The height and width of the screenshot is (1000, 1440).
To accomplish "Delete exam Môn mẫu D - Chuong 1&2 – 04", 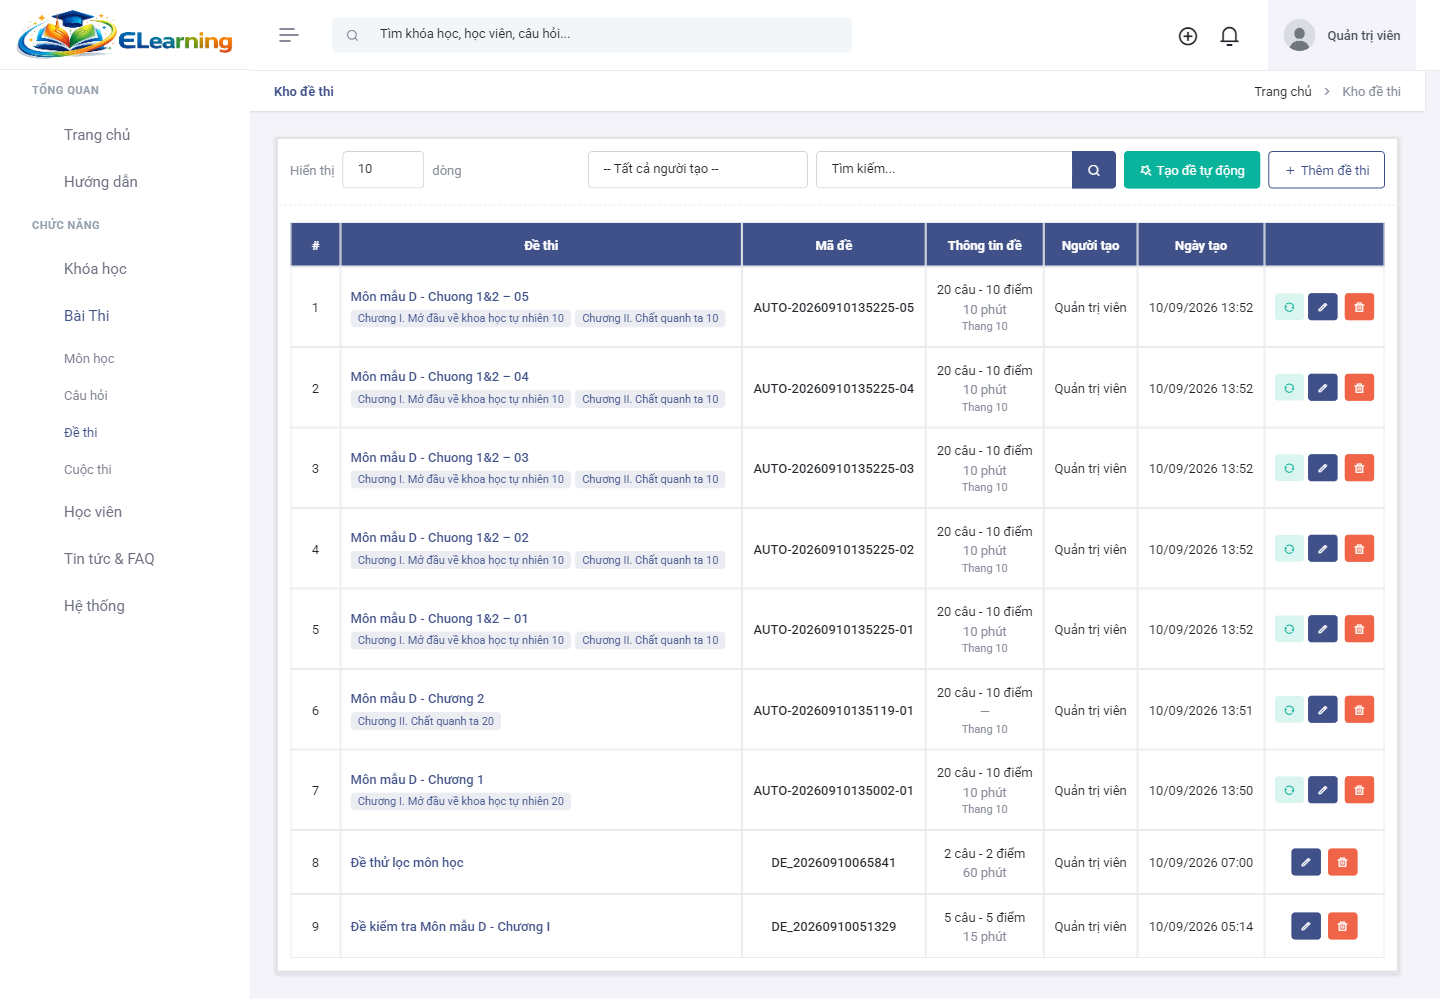I will tap(1359, 388).
